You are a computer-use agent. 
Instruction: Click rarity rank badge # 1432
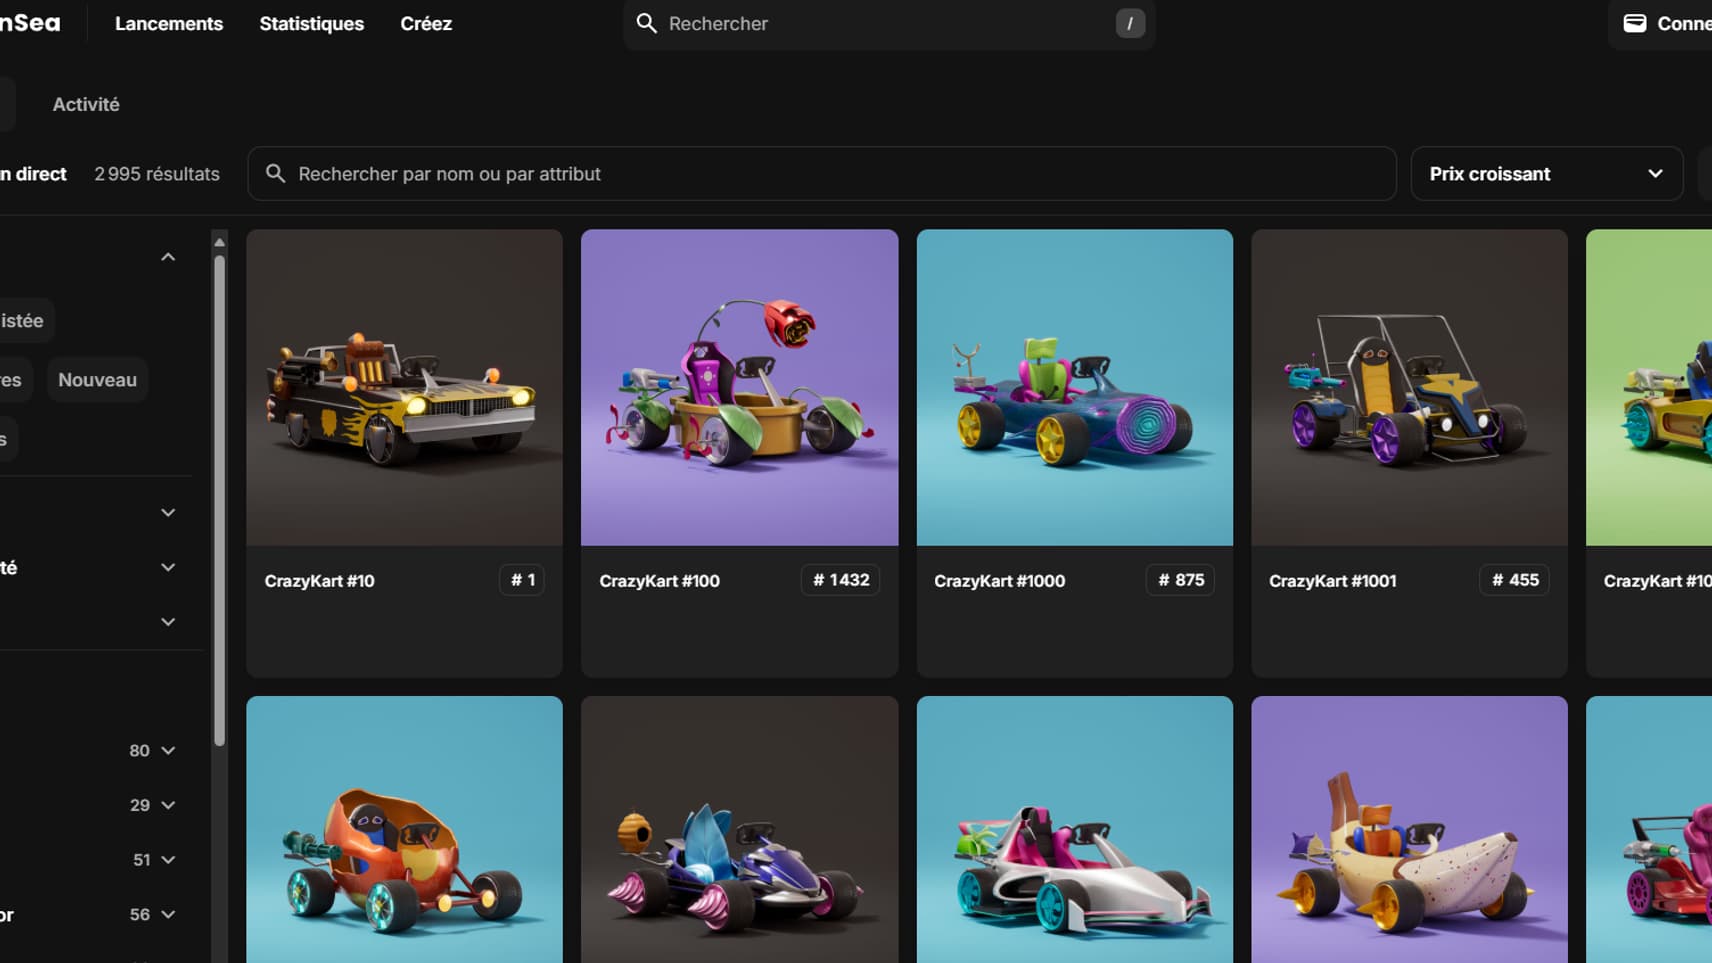coord(840,580)
